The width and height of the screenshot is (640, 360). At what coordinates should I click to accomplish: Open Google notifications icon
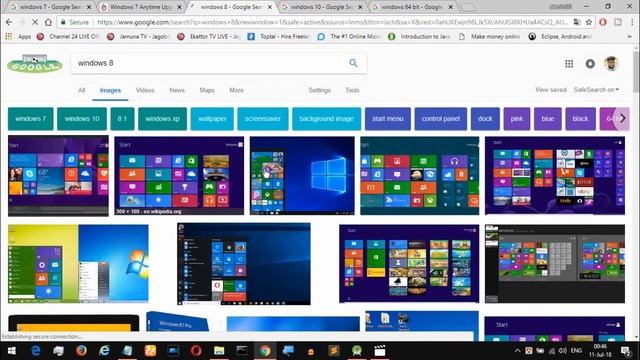[590, 64]
